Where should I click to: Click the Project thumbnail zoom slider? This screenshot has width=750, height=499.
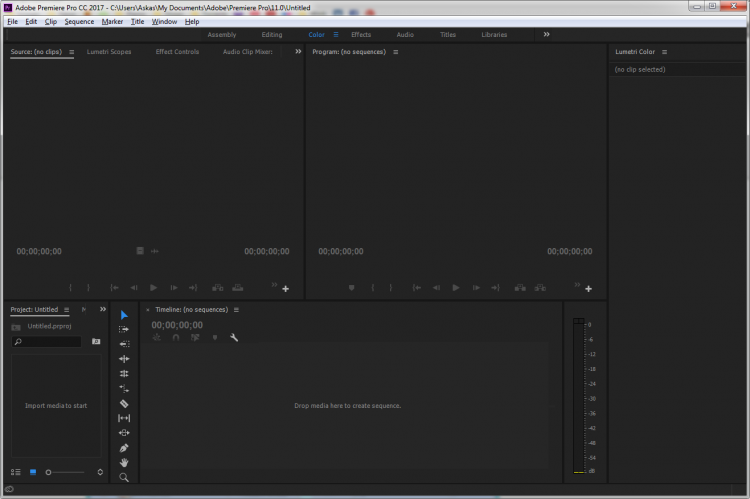tap(48, 472)
